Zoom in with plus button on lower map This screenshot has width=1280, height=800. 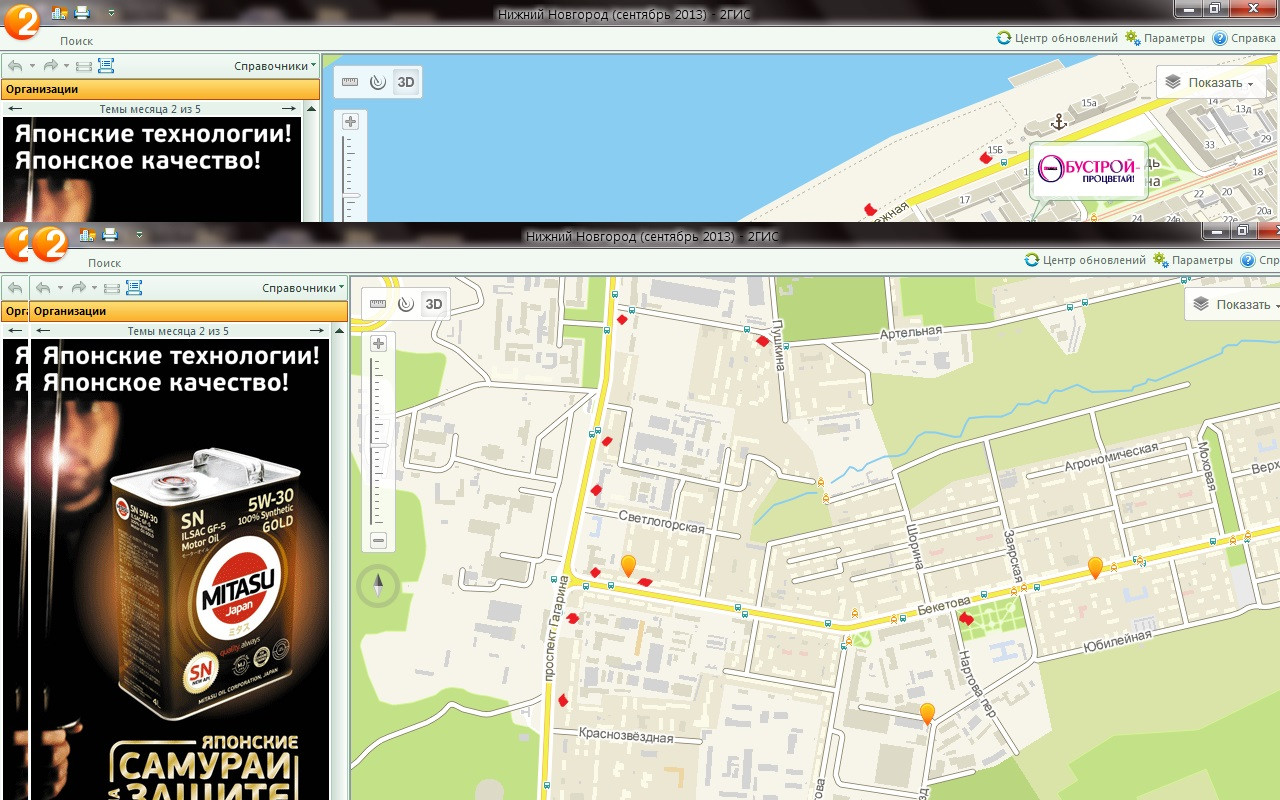[378, 344]
